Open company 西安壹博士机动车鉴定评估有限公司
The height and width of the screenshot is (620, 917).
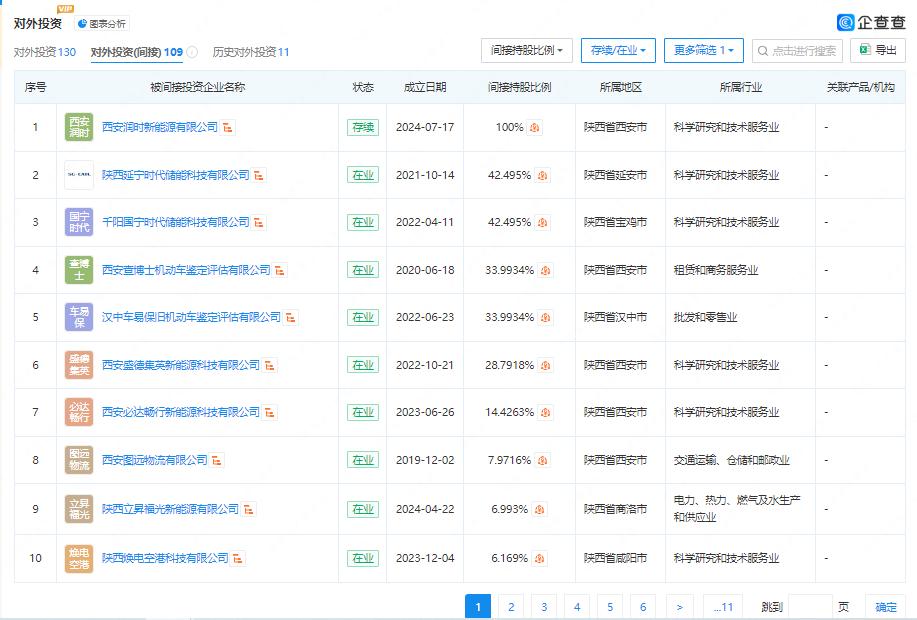(x=186, y=270)
